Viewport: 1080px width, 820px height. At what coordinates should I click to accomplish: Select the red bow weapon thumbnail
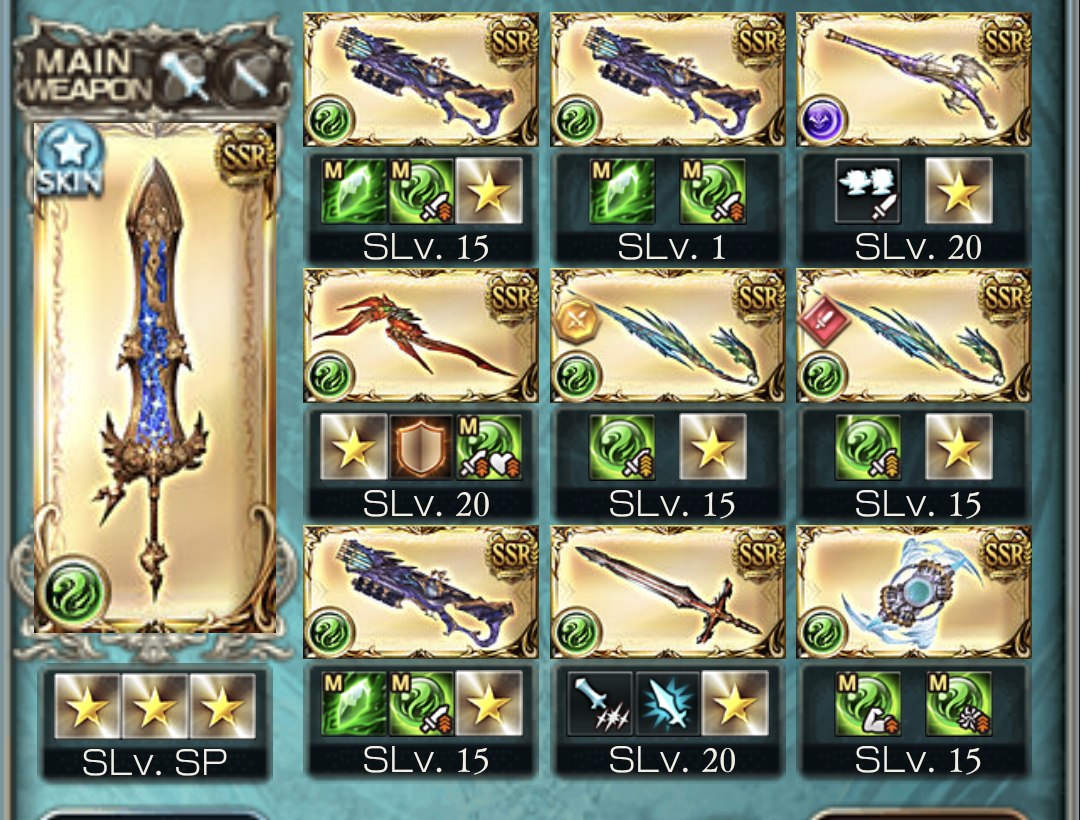421,335
